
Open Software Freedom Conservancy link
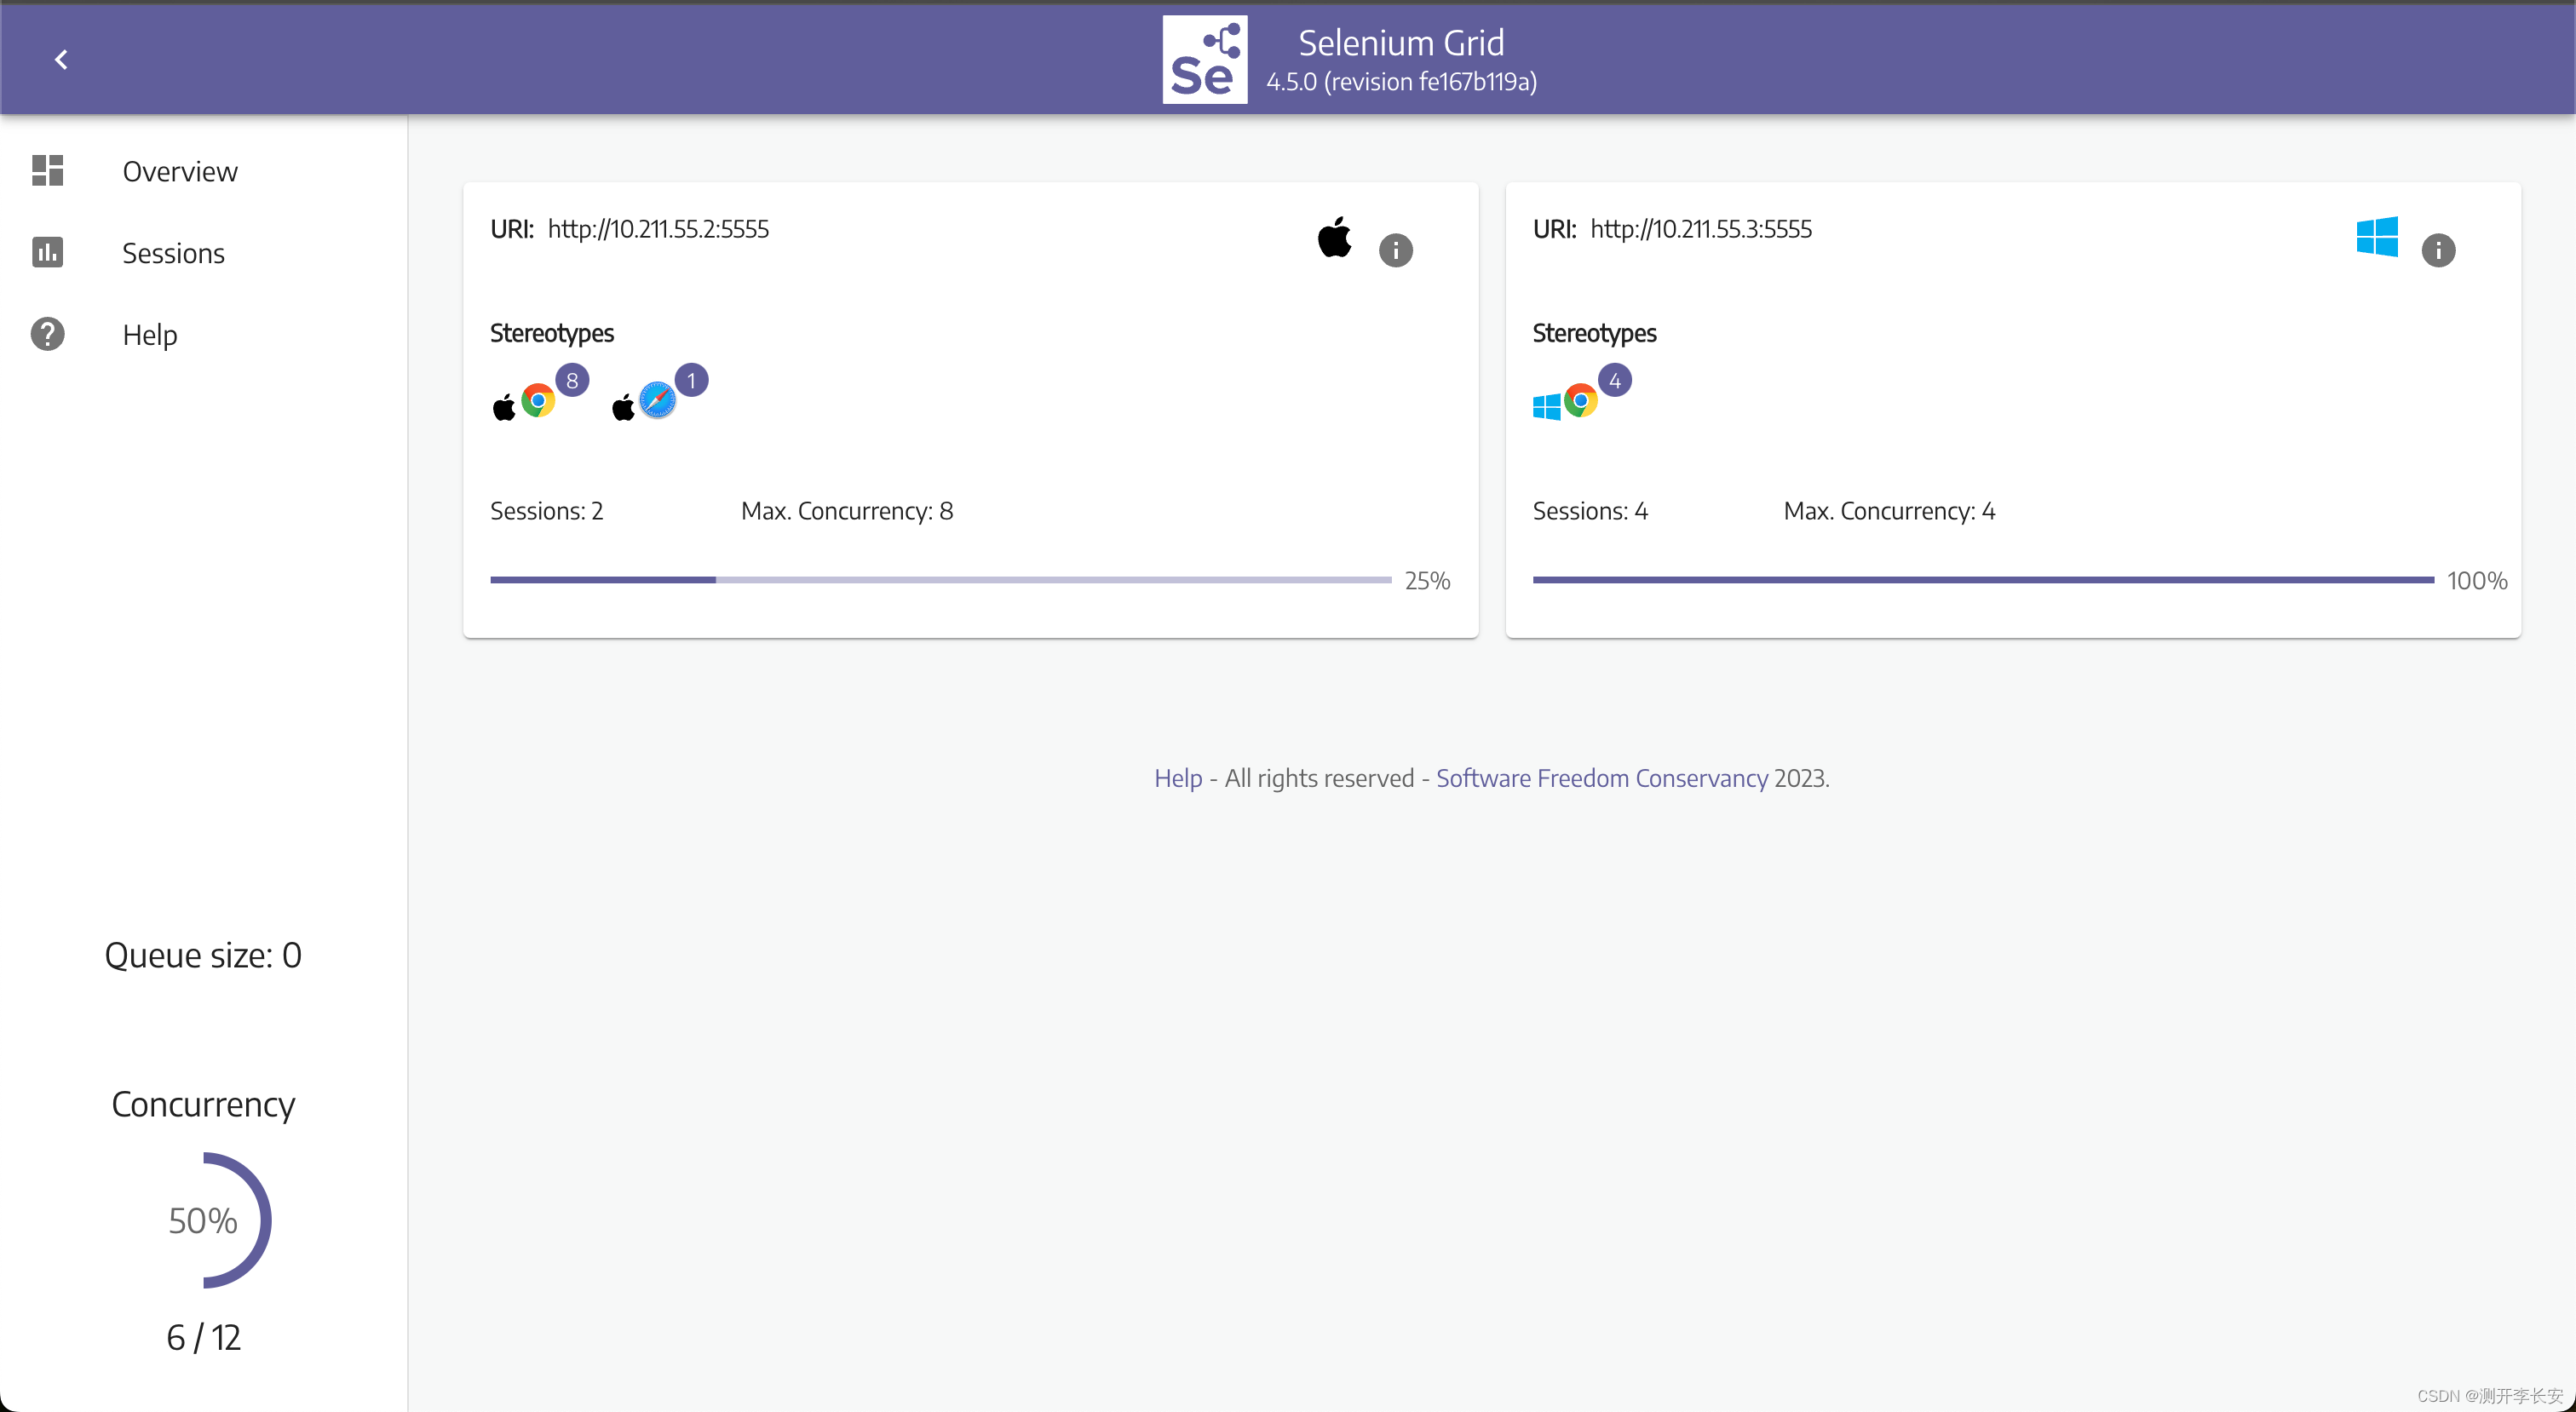pos(1601,778)
